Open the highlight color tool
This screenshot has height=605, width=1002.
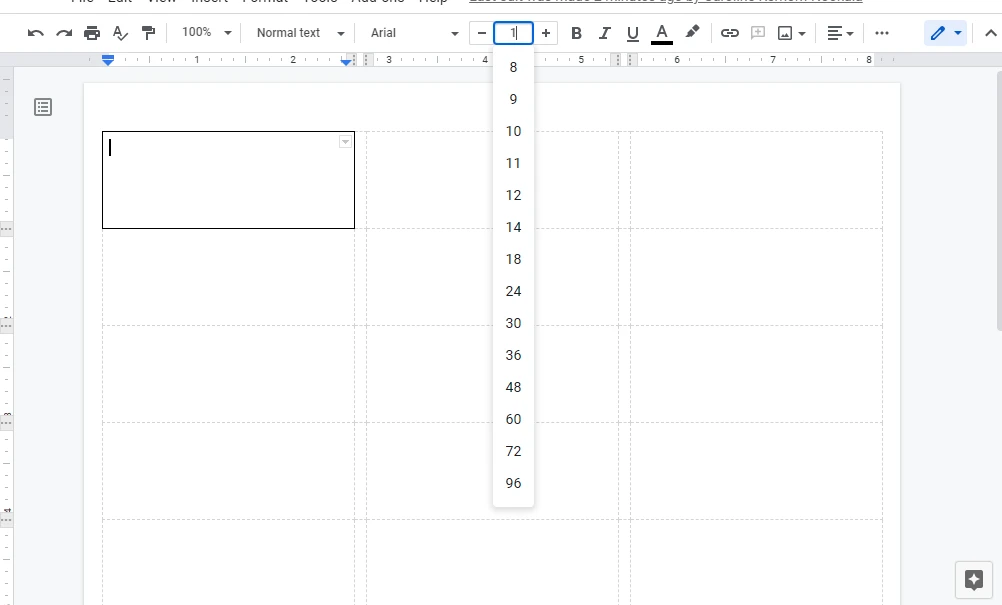(x=692, y=32)
